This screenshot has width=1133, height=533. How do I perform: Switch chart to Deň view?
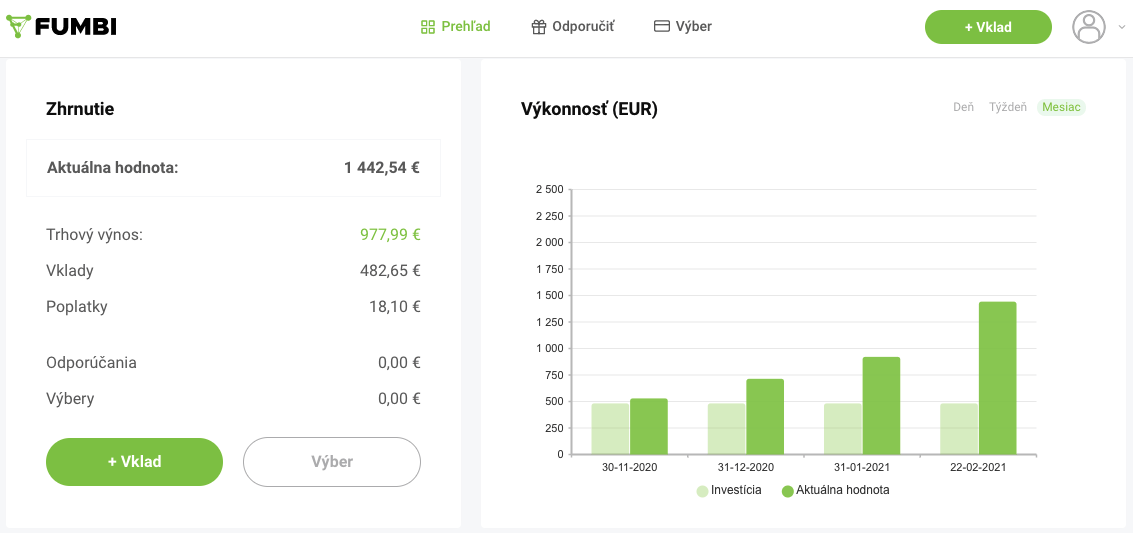coord(963,107)
